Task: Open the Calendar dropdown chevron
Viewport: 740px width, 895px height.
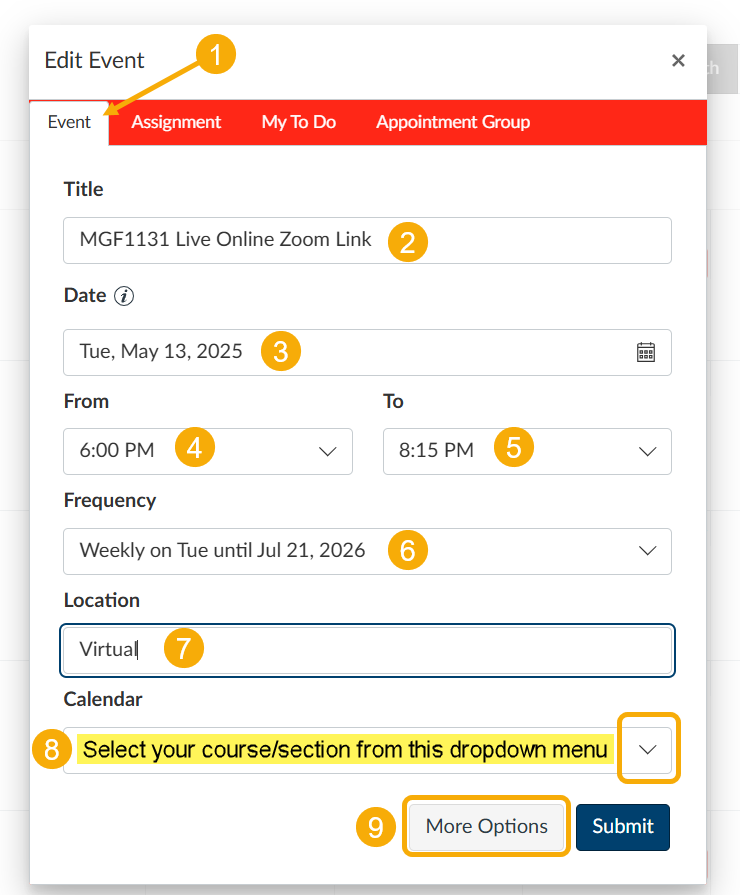Action: 648,749
